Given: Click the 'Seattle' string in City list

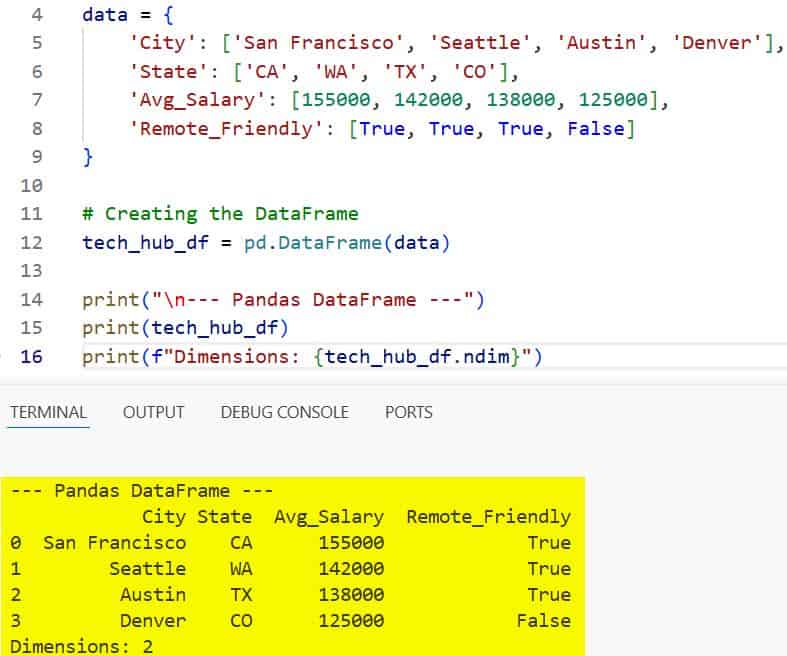Looking at the screenshot, I should (481, 43).
